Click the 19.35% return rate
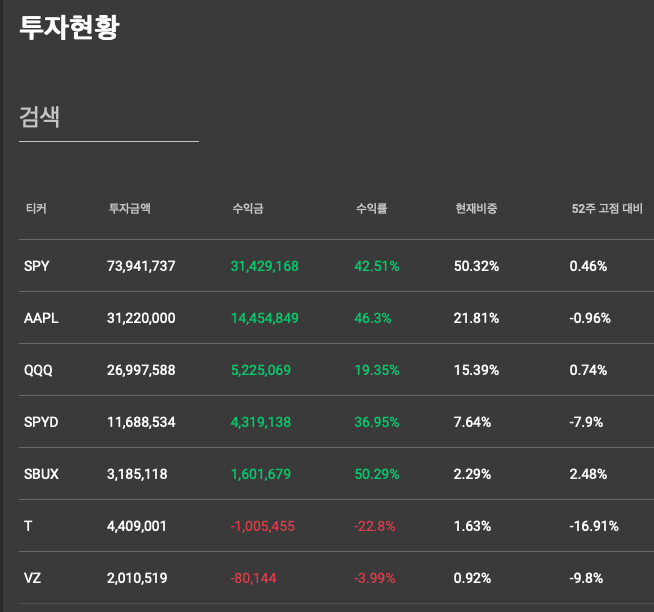Viewport: 654px width, 612px height. pyautogui.click(x=377, y=370)
